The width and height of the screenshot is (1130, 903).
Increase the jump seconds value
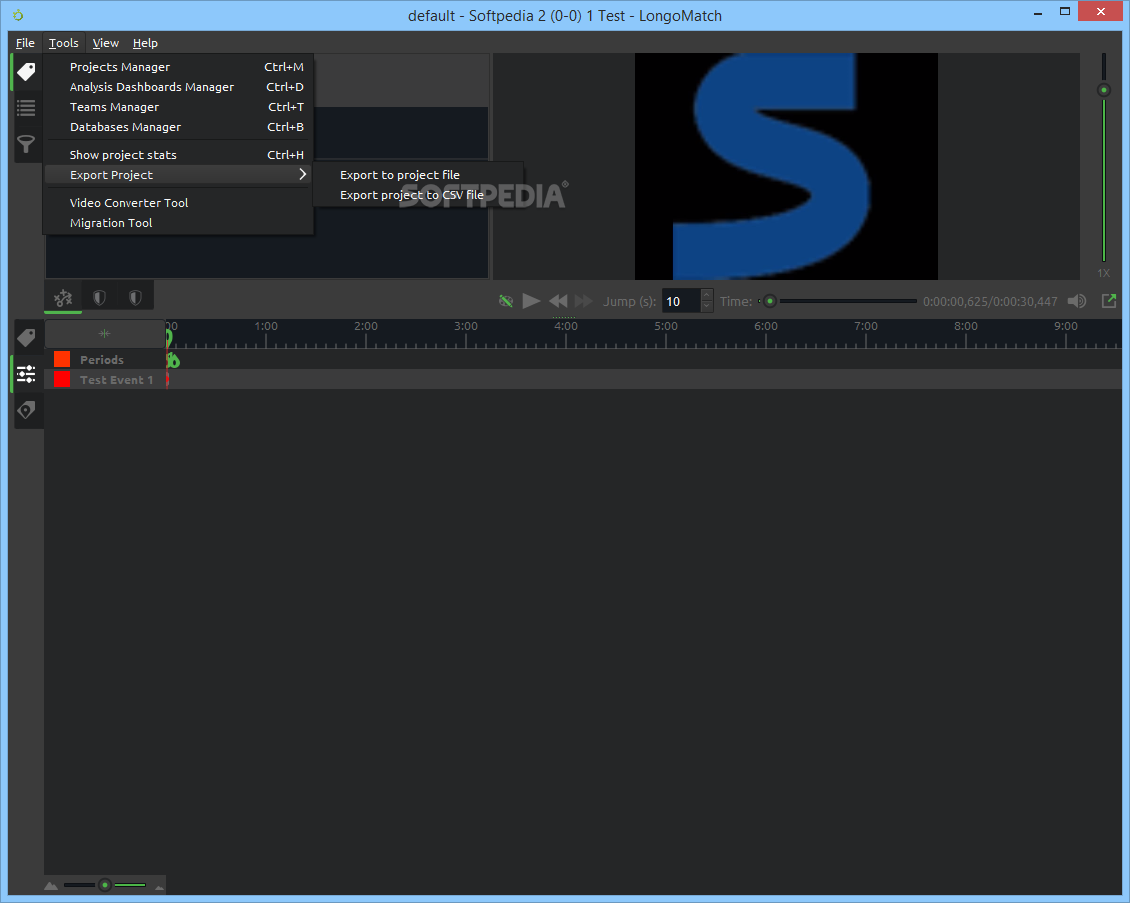coord(707,295)
